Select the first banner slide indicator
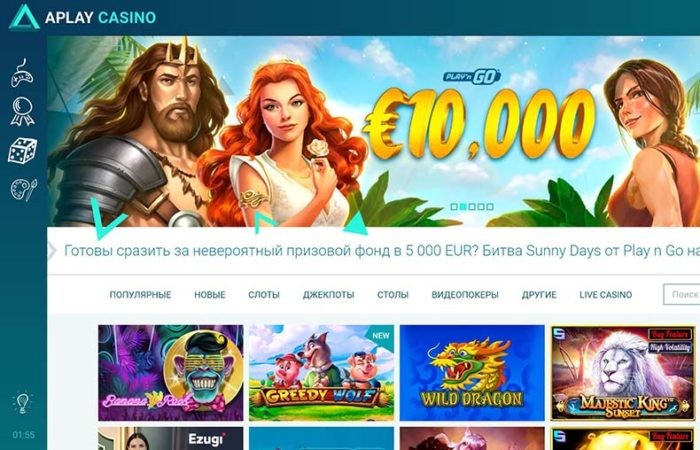Image resolution: width=700 pixels, height=450 pixels. point(454,207)
